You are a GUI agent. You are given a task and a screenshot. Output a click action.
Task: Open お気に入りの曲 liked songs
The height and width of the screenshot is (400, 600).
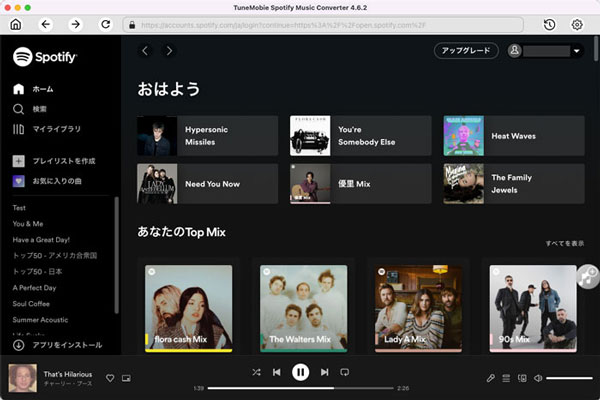pyautogui.click(x=47, y=181)
